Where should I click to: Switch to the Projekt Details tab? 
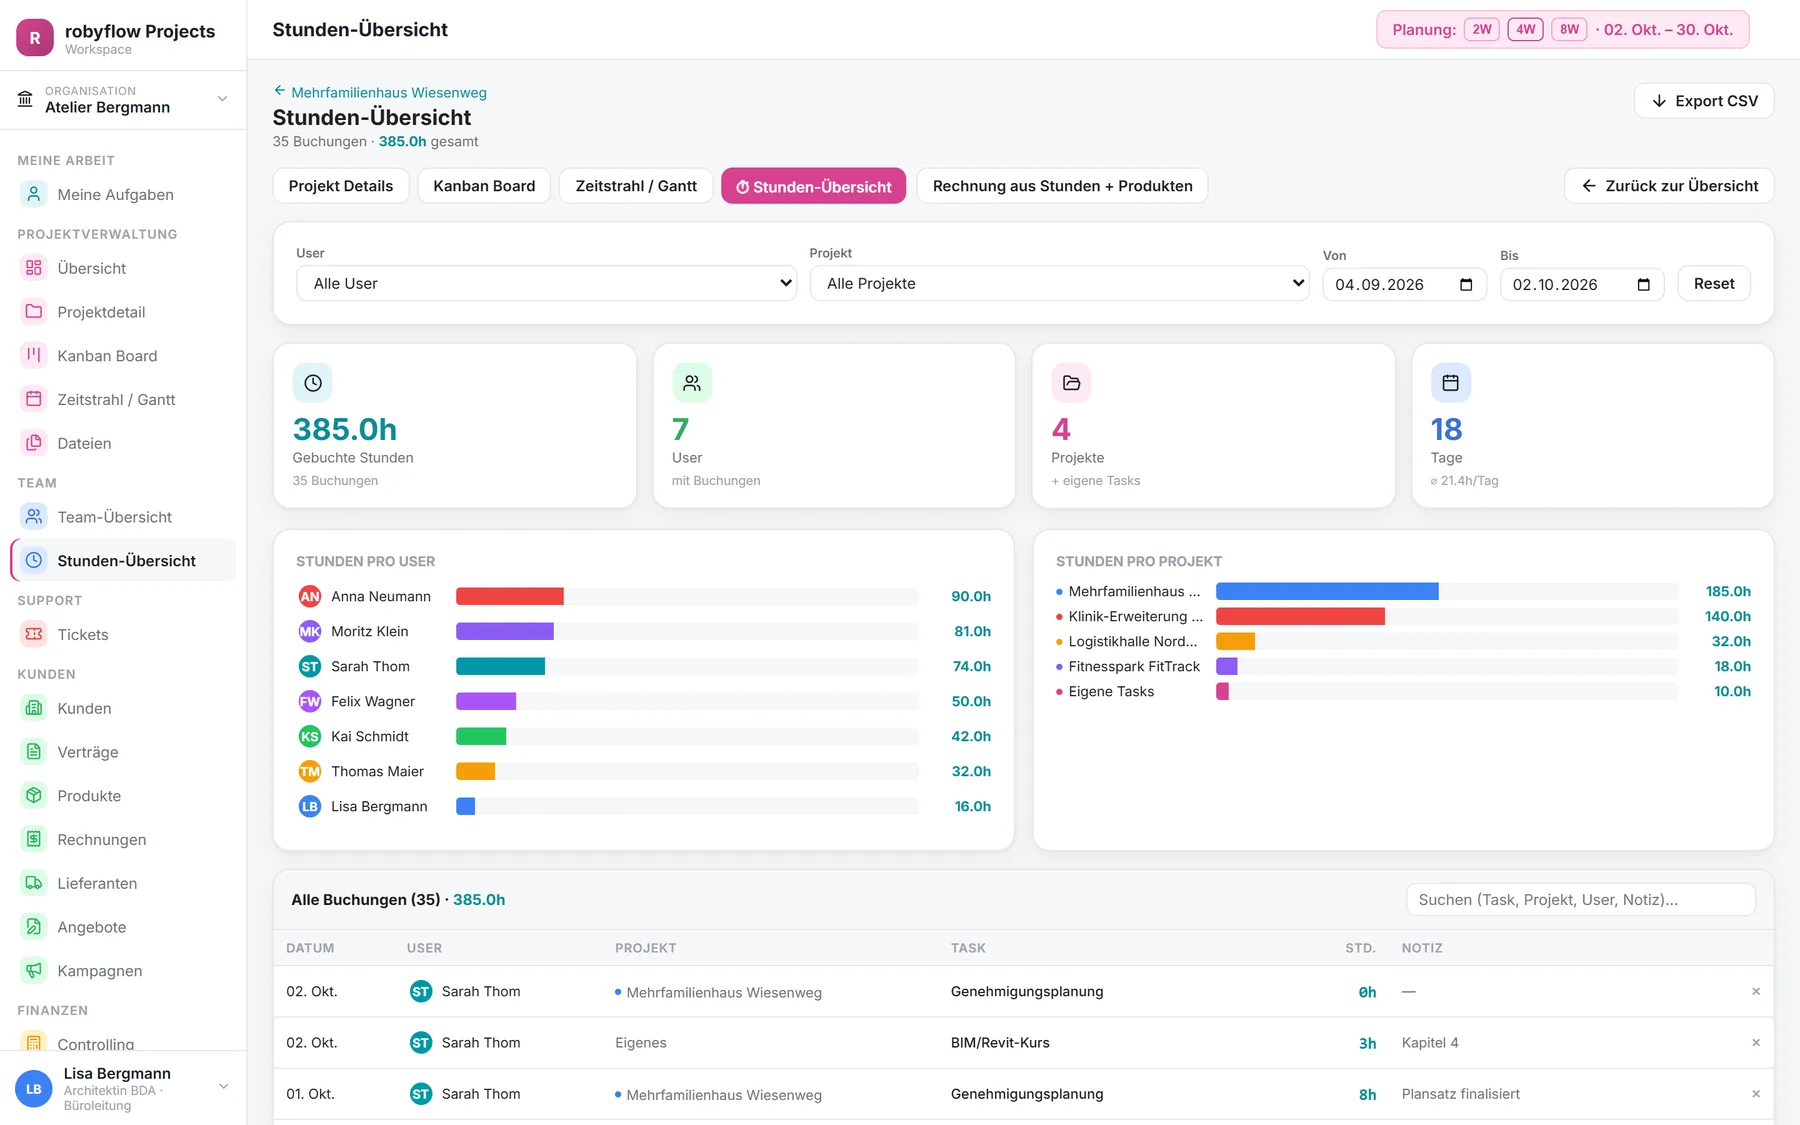point(341,186)
